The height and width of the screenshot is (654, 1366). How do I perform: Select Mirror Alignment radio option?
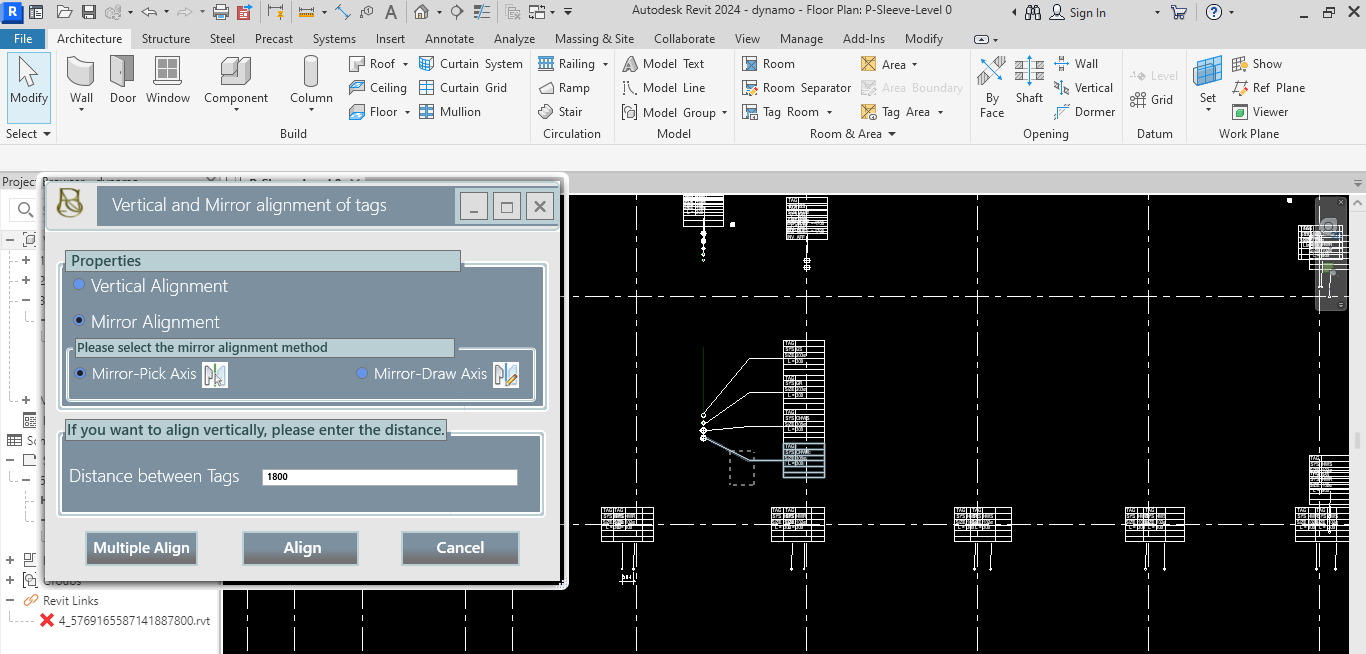pyautogui.click(x=80, y=321)
